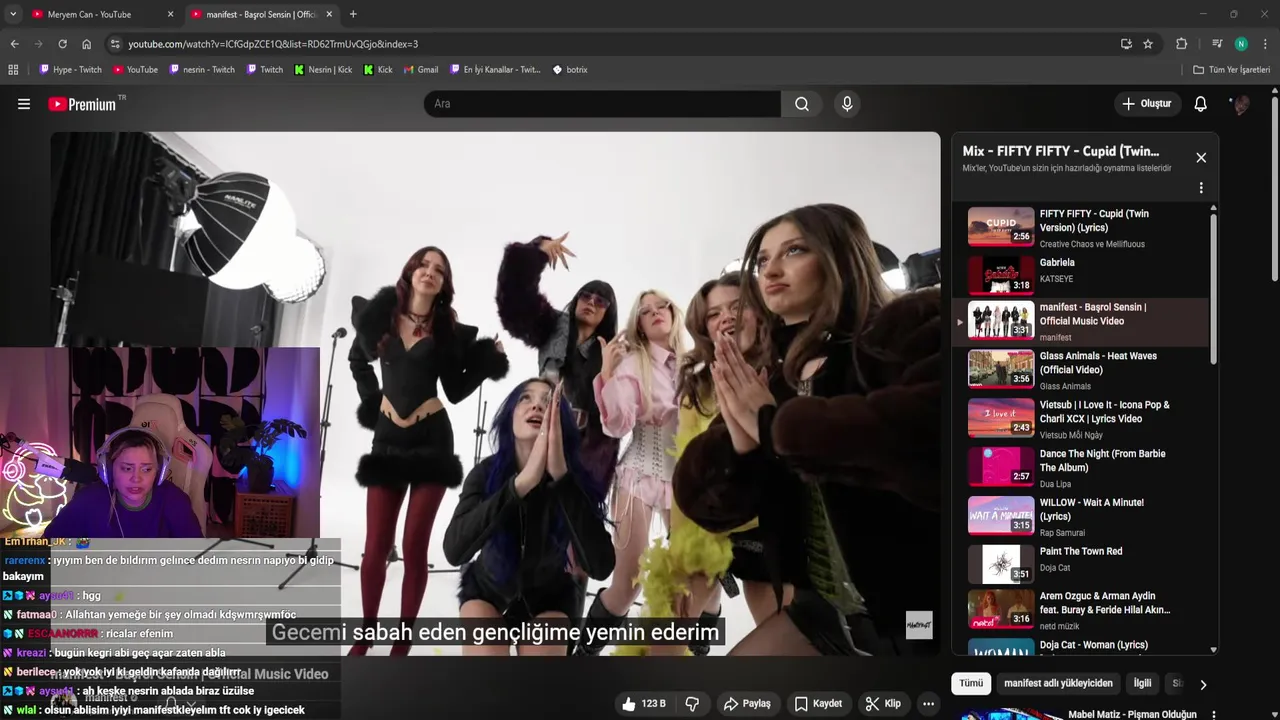Open the Twitch bookmark
The image size is (1280, 720).
(264, 70)
